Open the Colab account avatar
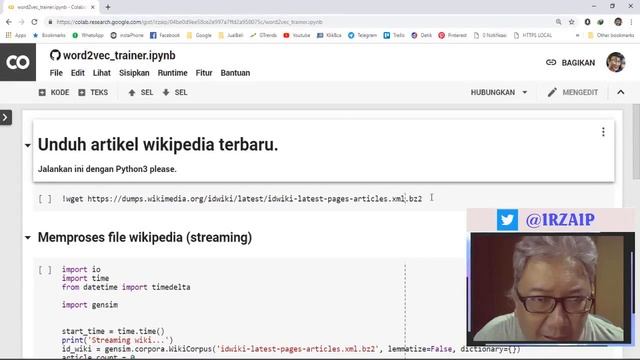The width and height of the screenshot is (640, 360). 616,62
